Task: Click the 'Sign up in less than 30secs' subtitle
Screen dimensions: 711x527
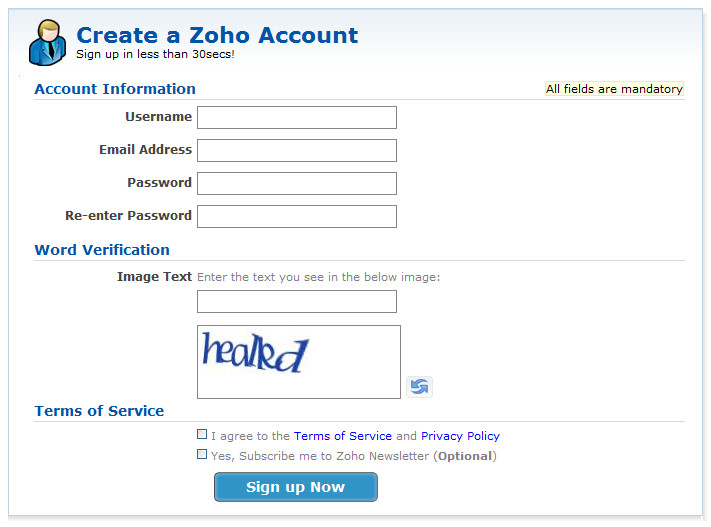Action: (155, 54)
